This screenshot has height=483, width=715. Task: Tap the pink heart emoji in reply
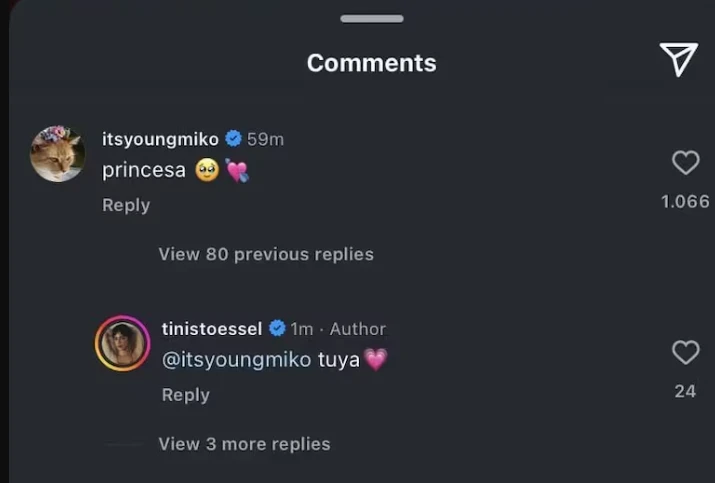click(x=375, y=360)
